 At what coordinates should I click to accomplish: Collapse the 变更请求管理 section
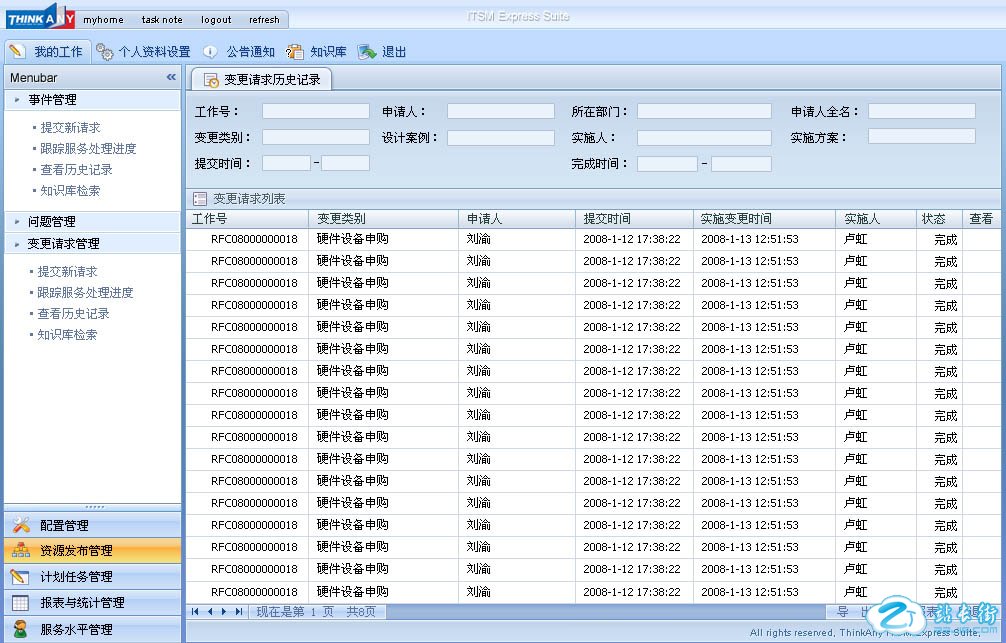click(x=63, y=244)
